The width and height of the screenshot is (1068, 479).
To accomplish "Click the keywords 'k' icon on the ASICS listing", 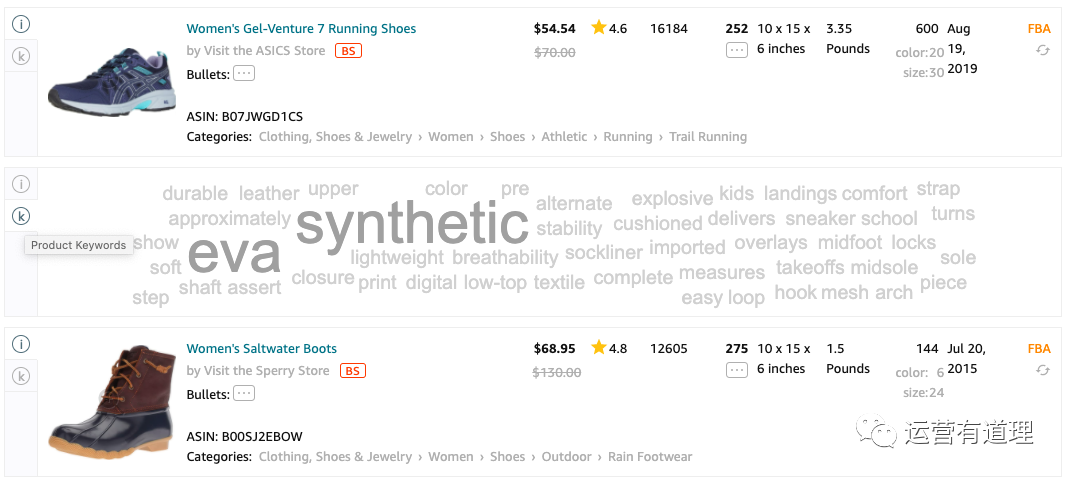I will [x=21, y=57].
